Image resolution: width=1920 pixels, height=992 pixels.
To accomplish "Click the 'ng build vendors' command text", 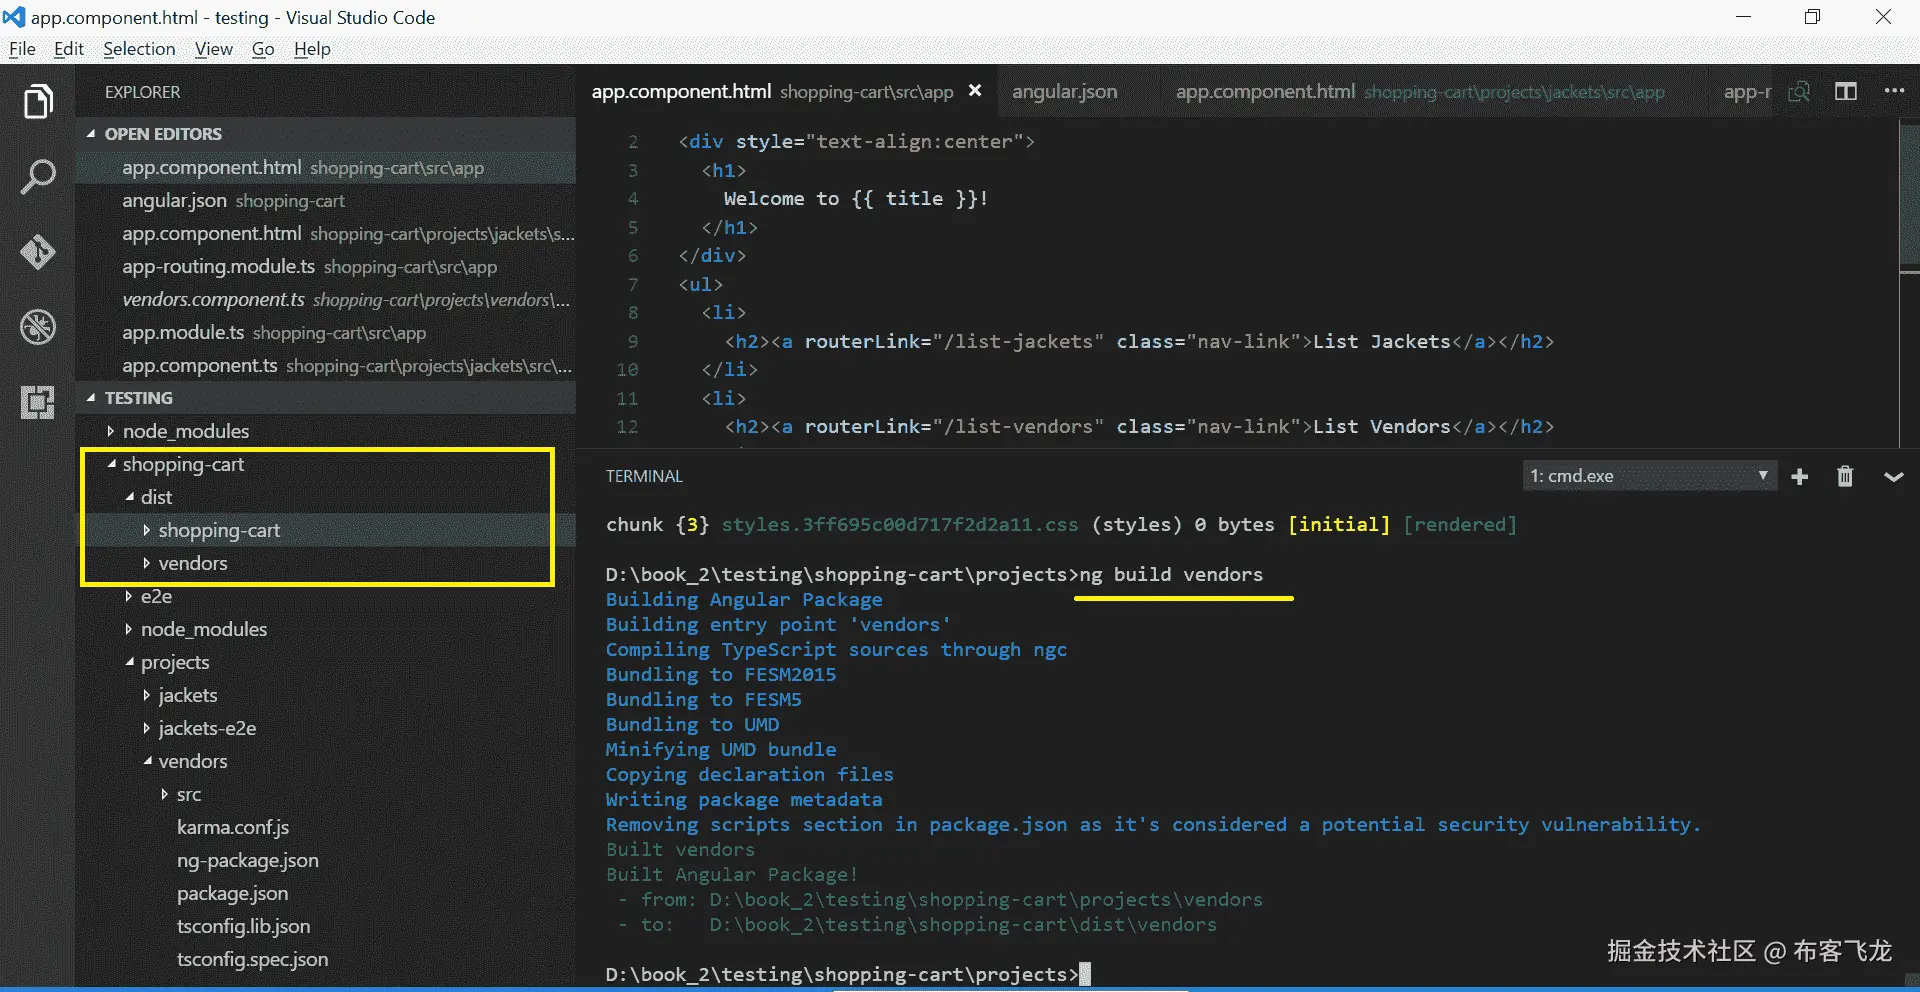I will click(x=1171, y=574).
